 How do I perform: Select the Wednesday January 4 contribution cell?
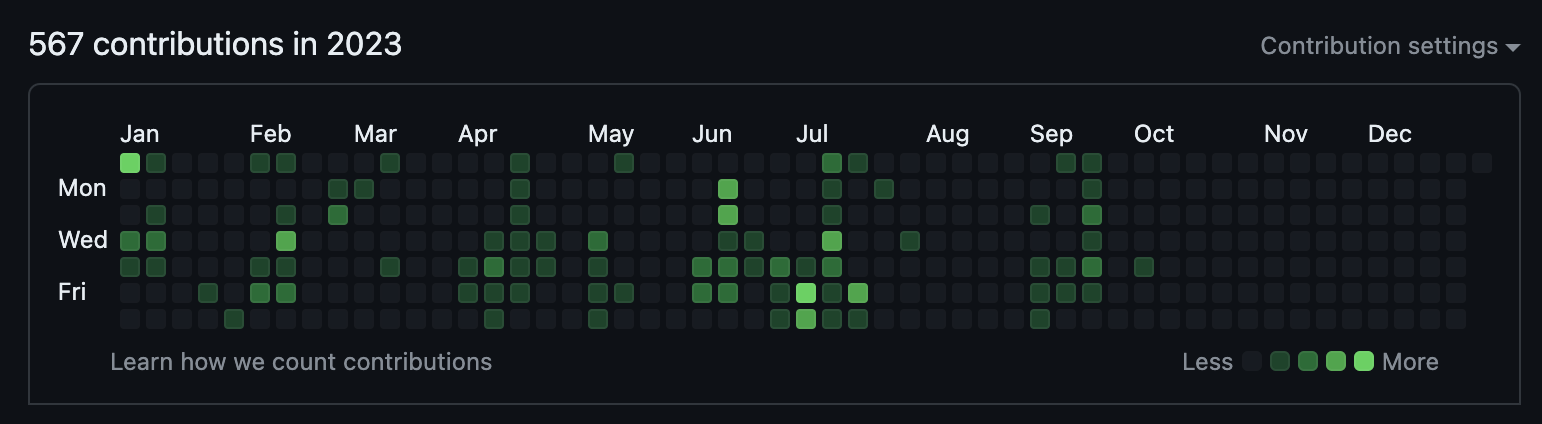[x=130, y=240]
